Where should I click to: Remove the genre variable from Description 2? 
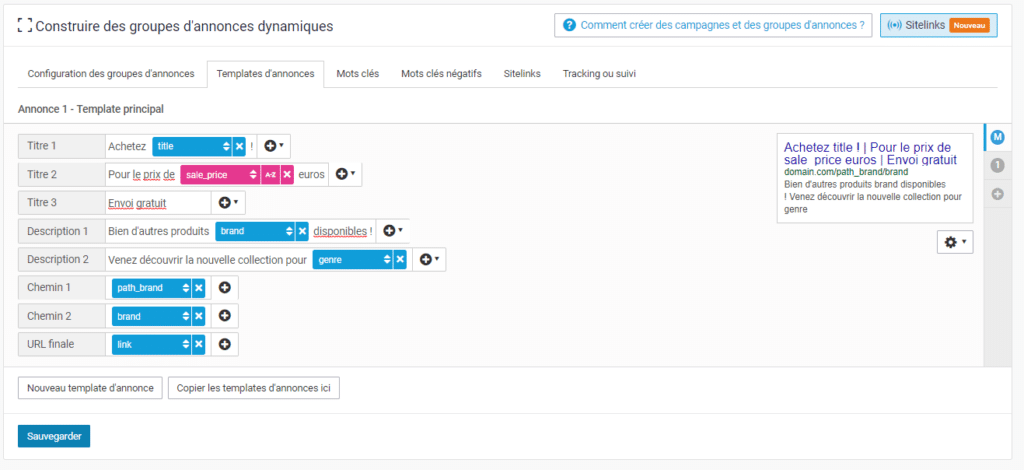click(400, 260)
